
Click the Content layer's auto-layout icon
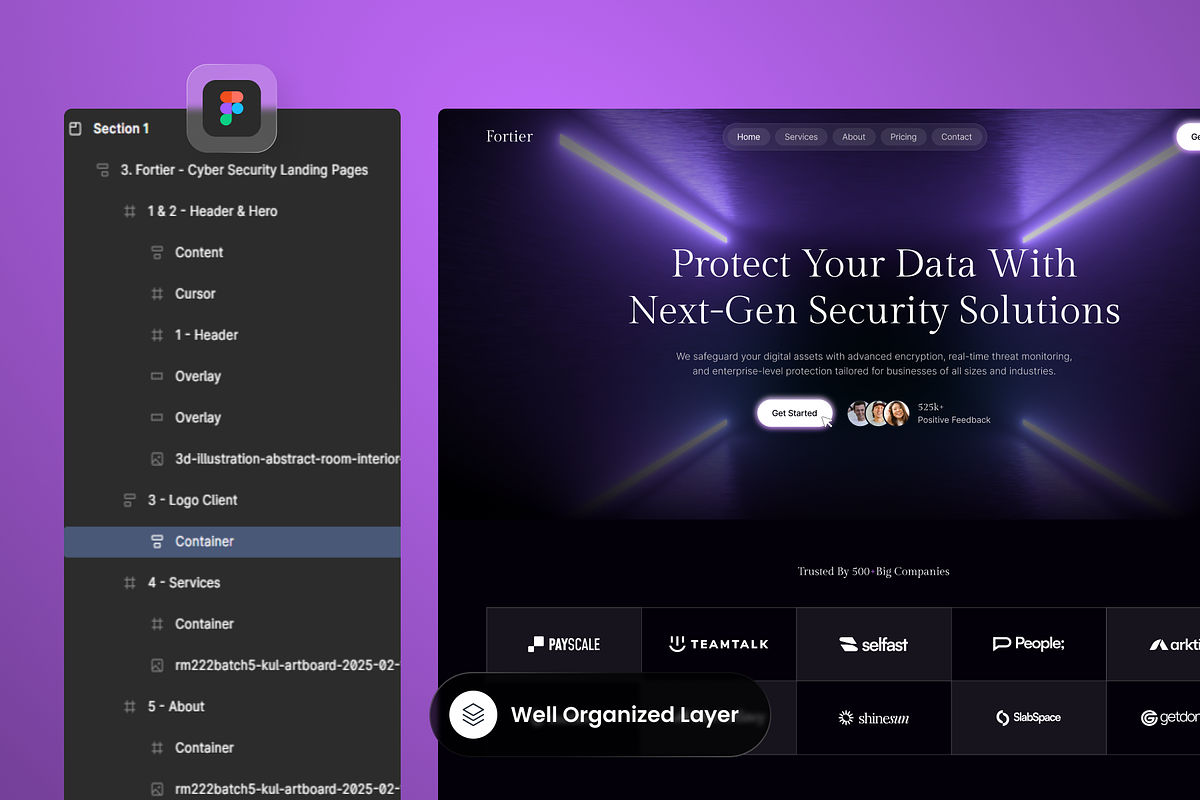pyautogui.click(x=157, y=253)
